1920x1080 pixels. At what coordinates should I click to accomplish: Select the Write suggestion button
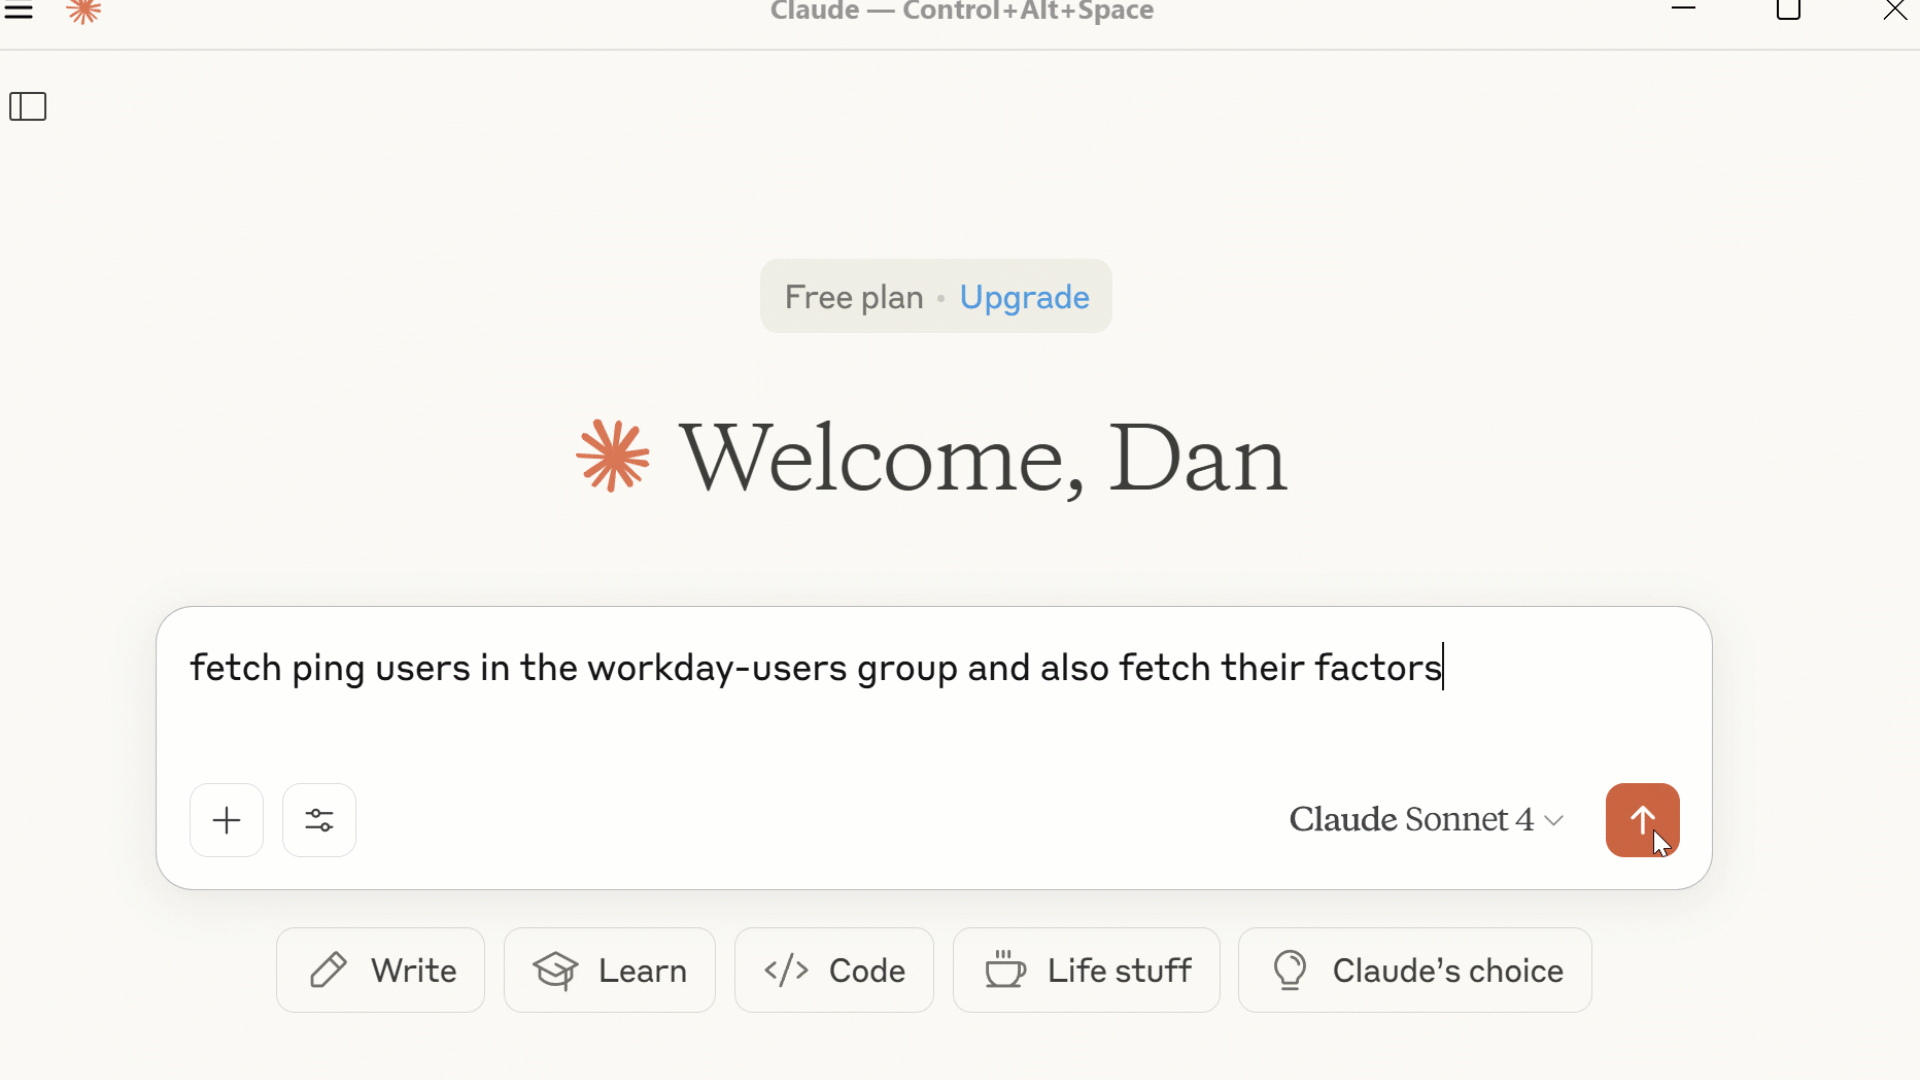(x=380, y=970)
